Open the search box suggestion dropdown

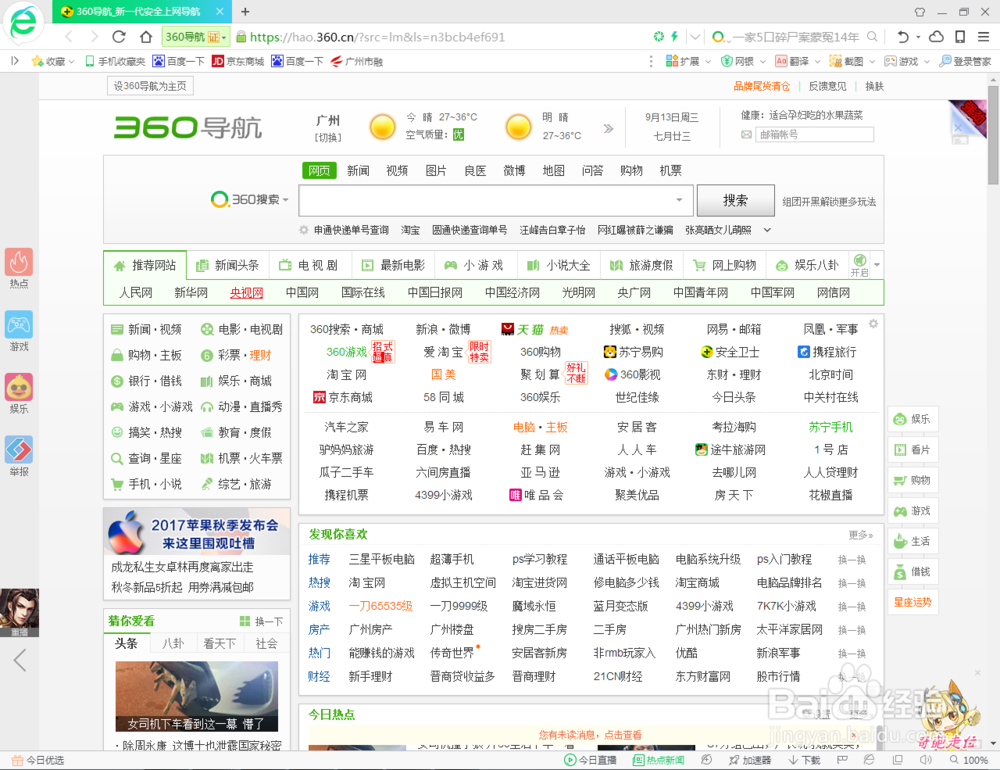pos(679,200)
